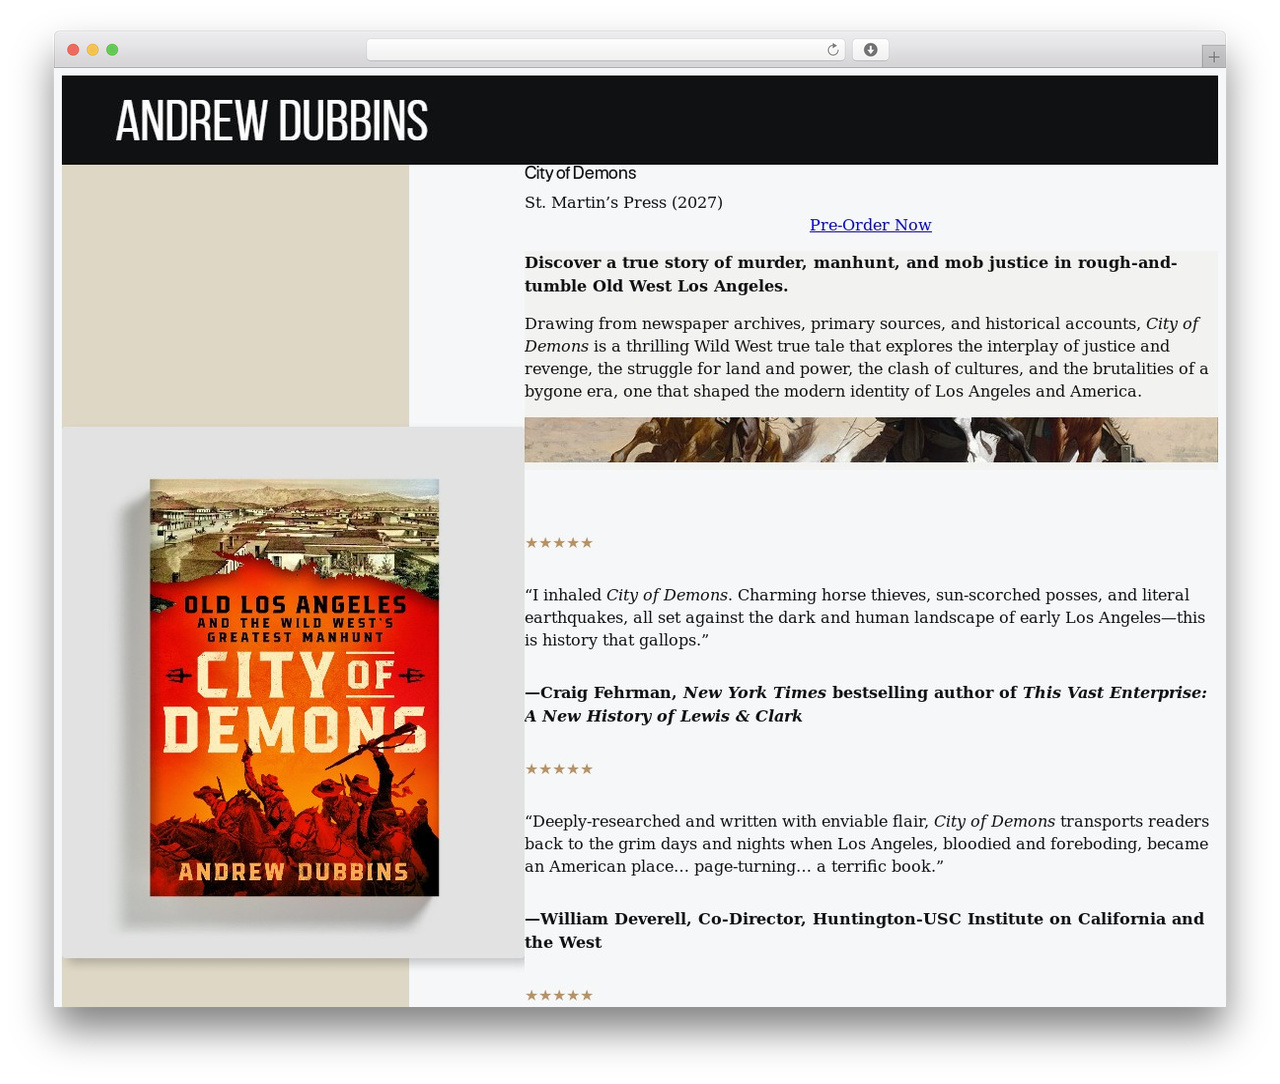Click the browser address bar field

[605, 50]
